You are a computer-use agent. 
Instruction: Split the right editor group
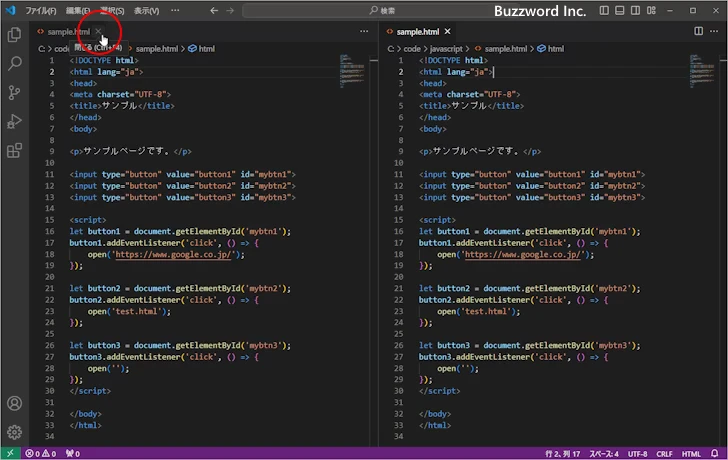click(x=699, y=31)
